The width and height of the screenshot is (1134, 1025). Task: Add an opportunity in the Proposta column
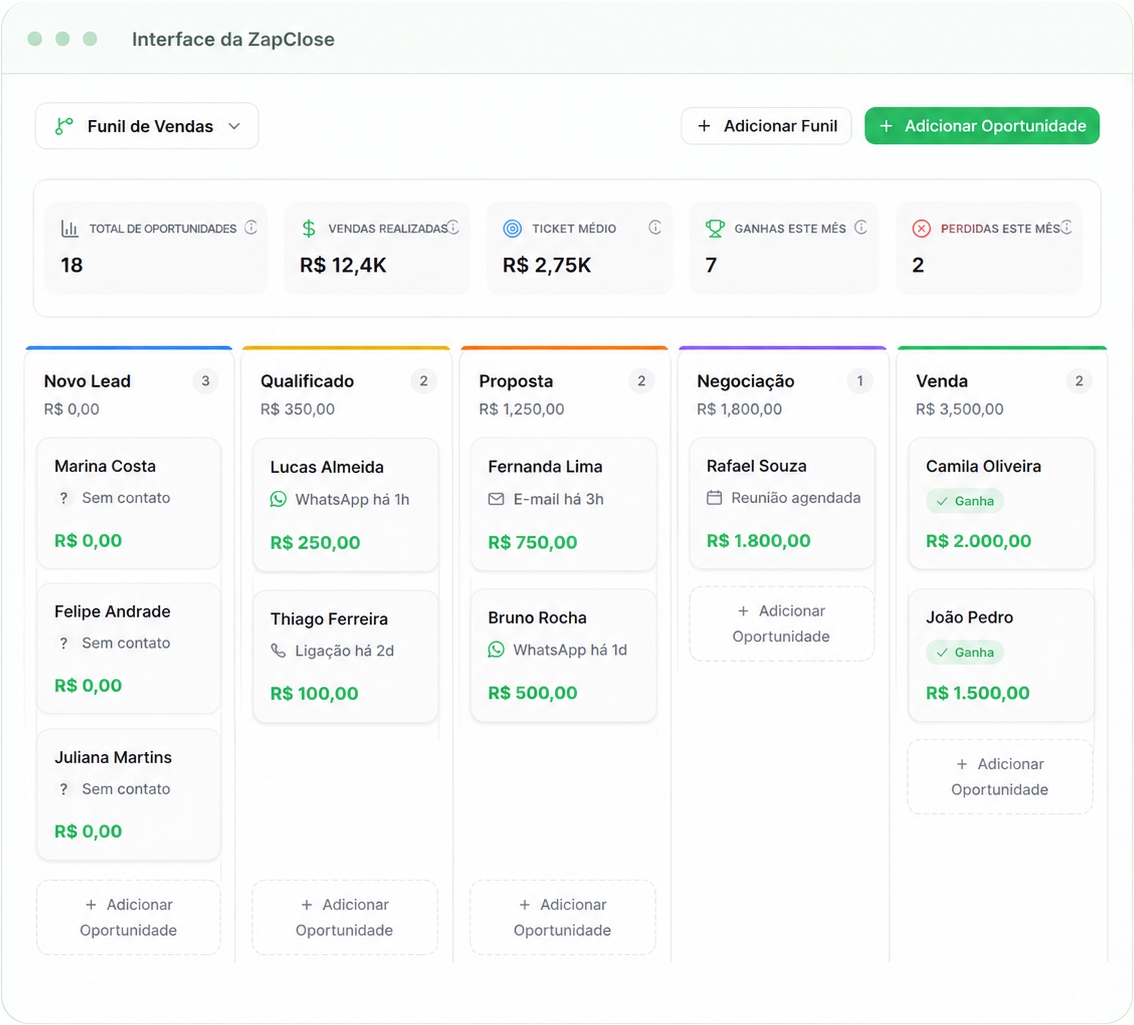click(563, 917)
